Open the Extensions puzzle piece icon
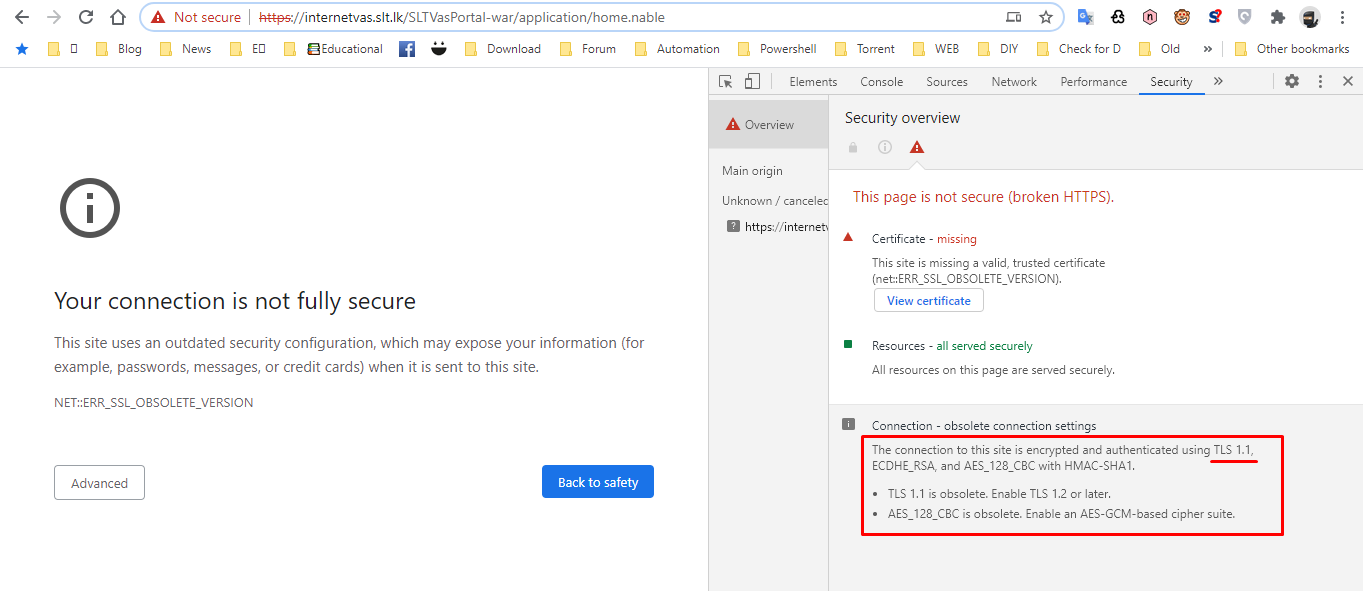The width and height of the screenshot is (1363, 591). coord(1277,17)
